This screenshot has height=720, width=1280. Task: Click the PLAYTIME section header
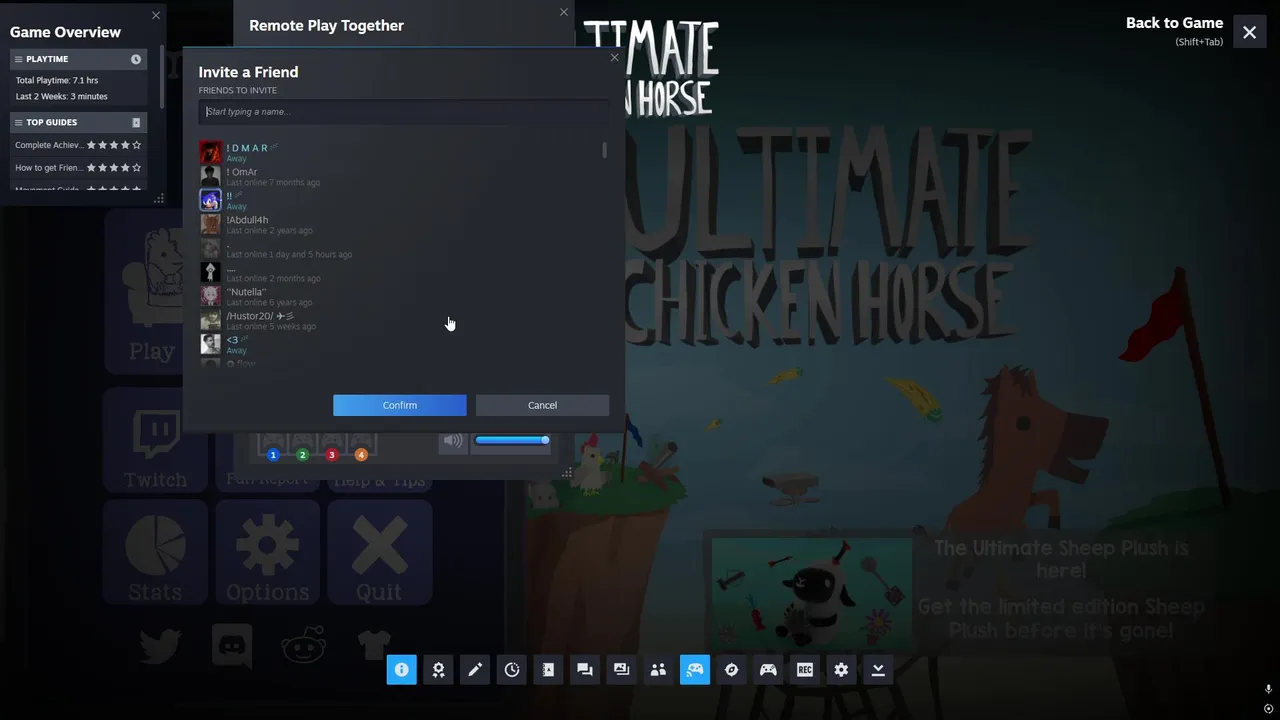(x=78, y=59)
